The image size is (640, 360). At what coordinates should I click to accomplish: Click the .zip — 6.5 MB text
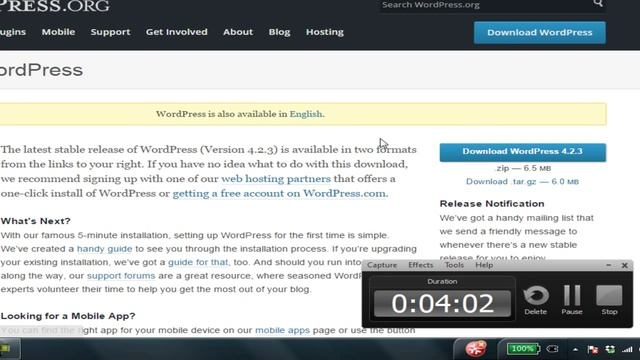click(x=523, y=168)
